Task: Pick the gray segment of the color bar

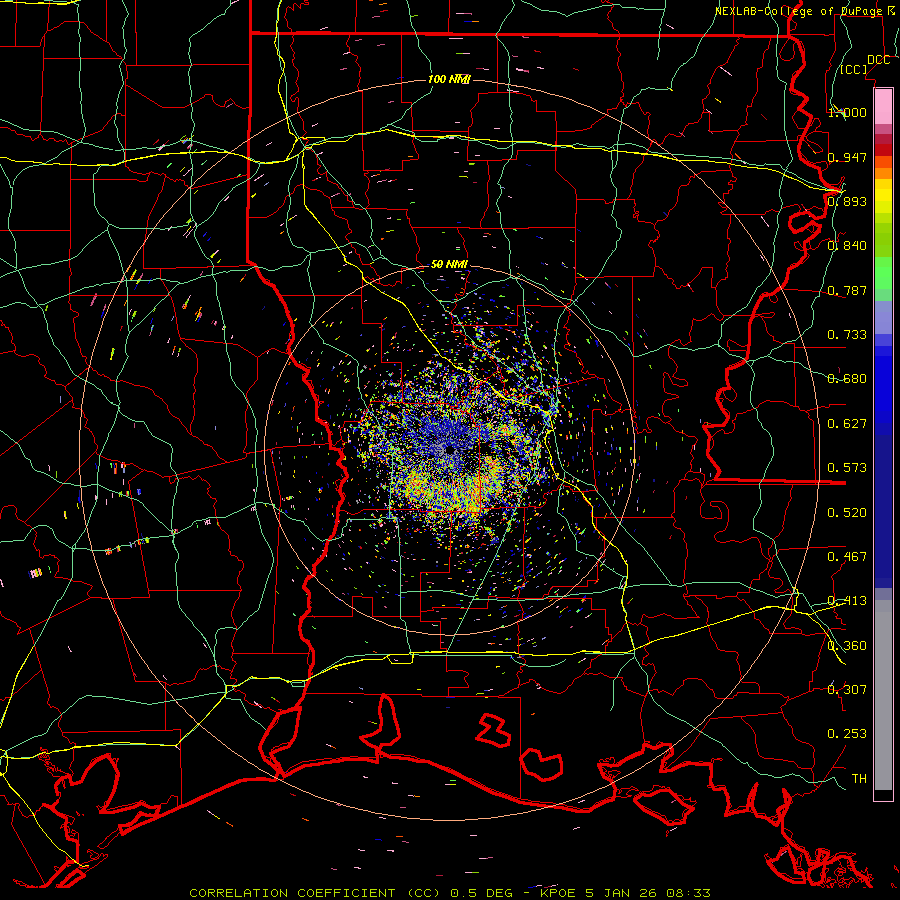Action: (x=883, y=695)
